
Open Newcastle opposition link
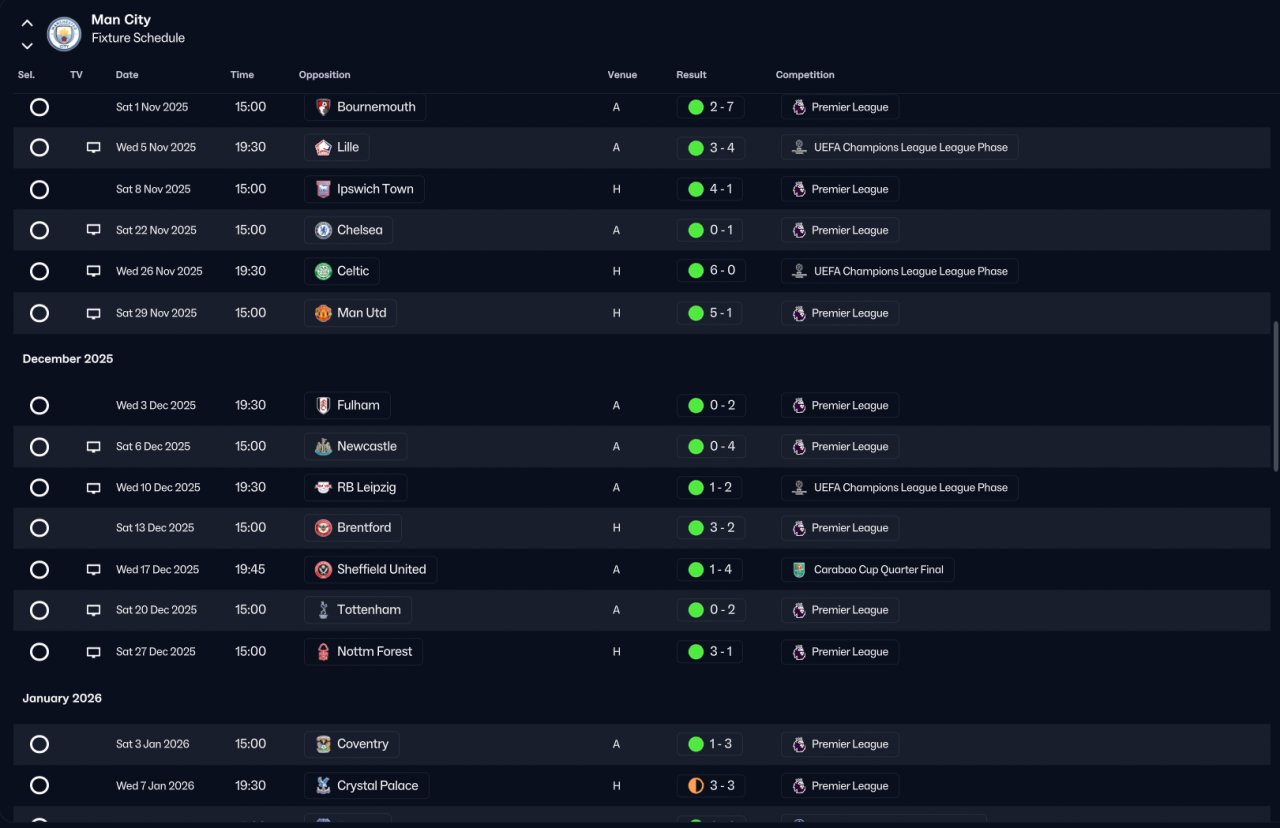pos(356,447)
